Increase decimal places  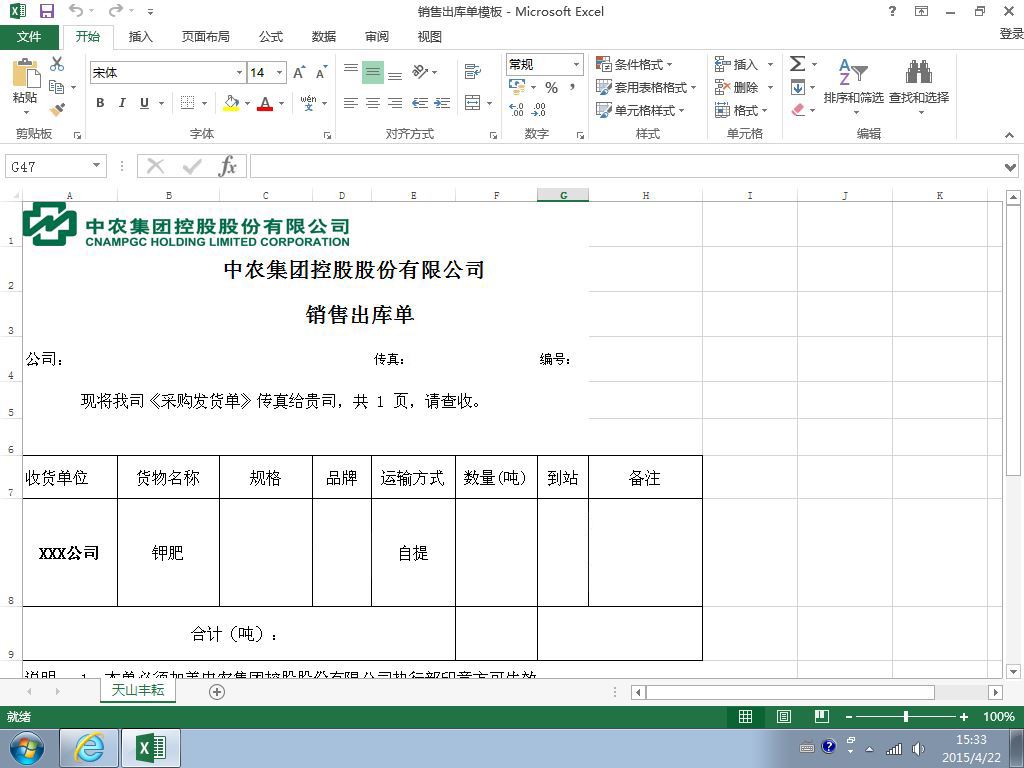516,110
